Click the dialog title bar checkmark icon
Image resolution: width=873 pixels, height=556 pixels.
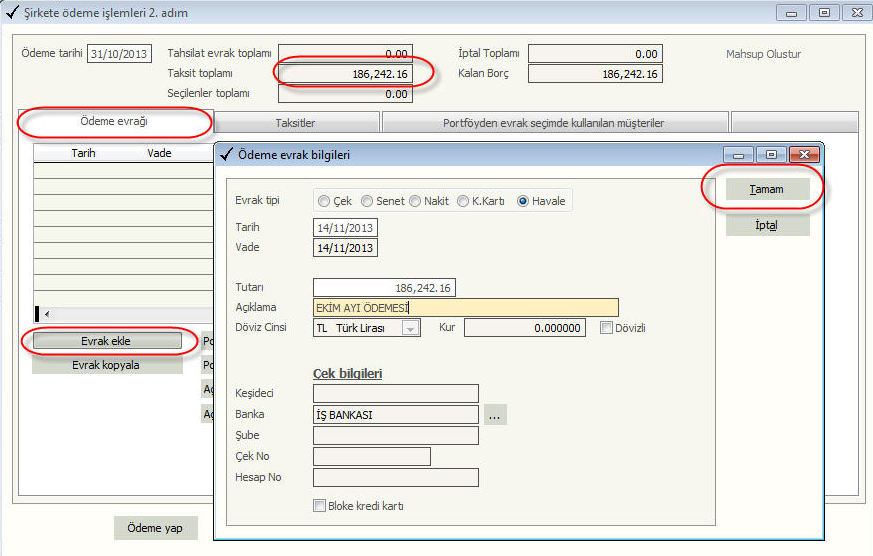click(x=226, y=155)
